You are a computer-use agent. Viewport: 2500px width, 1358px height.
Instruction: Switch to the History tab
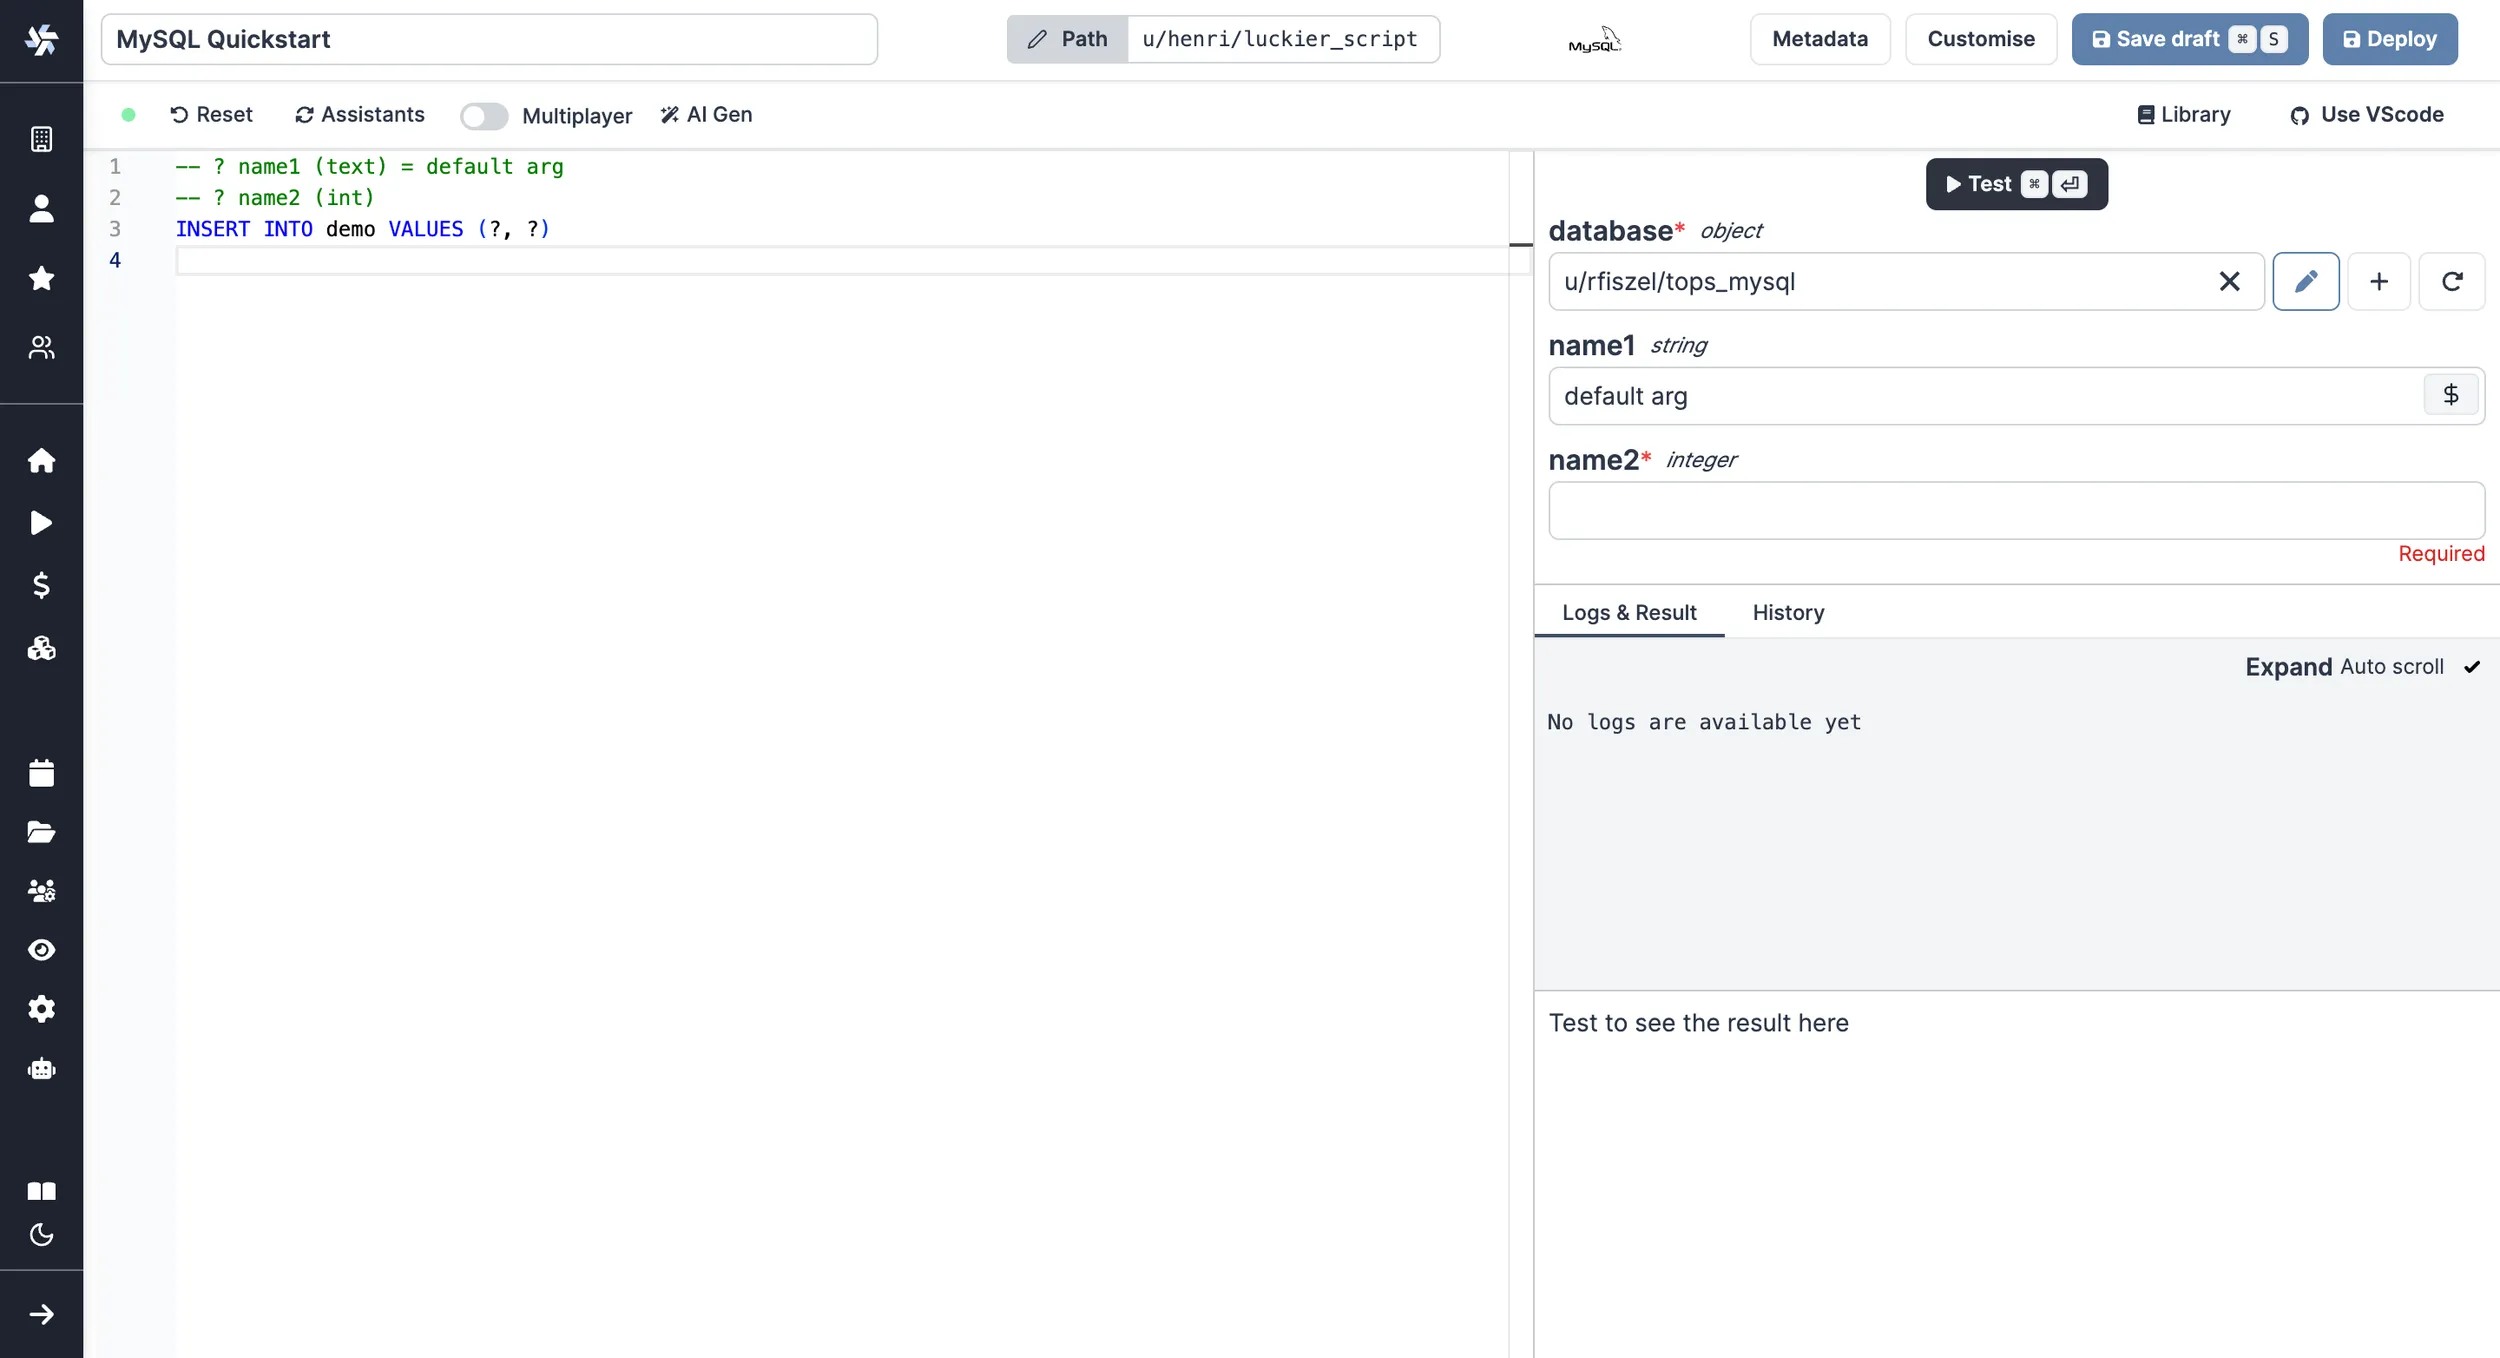point(1788,612)
